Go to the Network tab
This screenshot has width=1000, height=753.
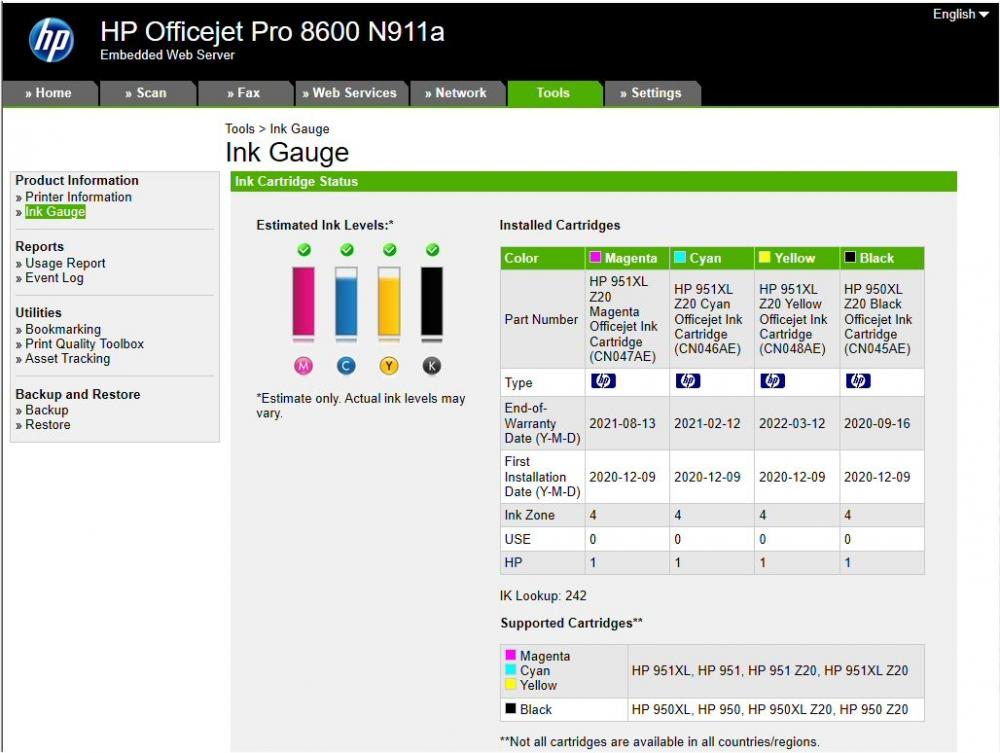[456, 93]
